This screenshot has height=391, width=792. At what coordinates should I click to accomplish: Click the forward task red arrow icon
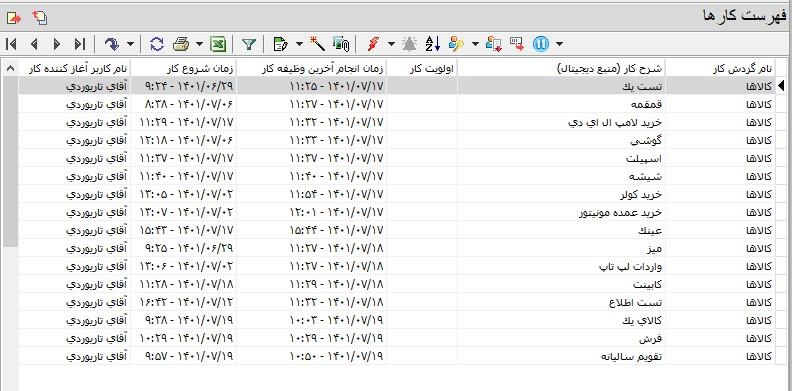pos(517,44)
